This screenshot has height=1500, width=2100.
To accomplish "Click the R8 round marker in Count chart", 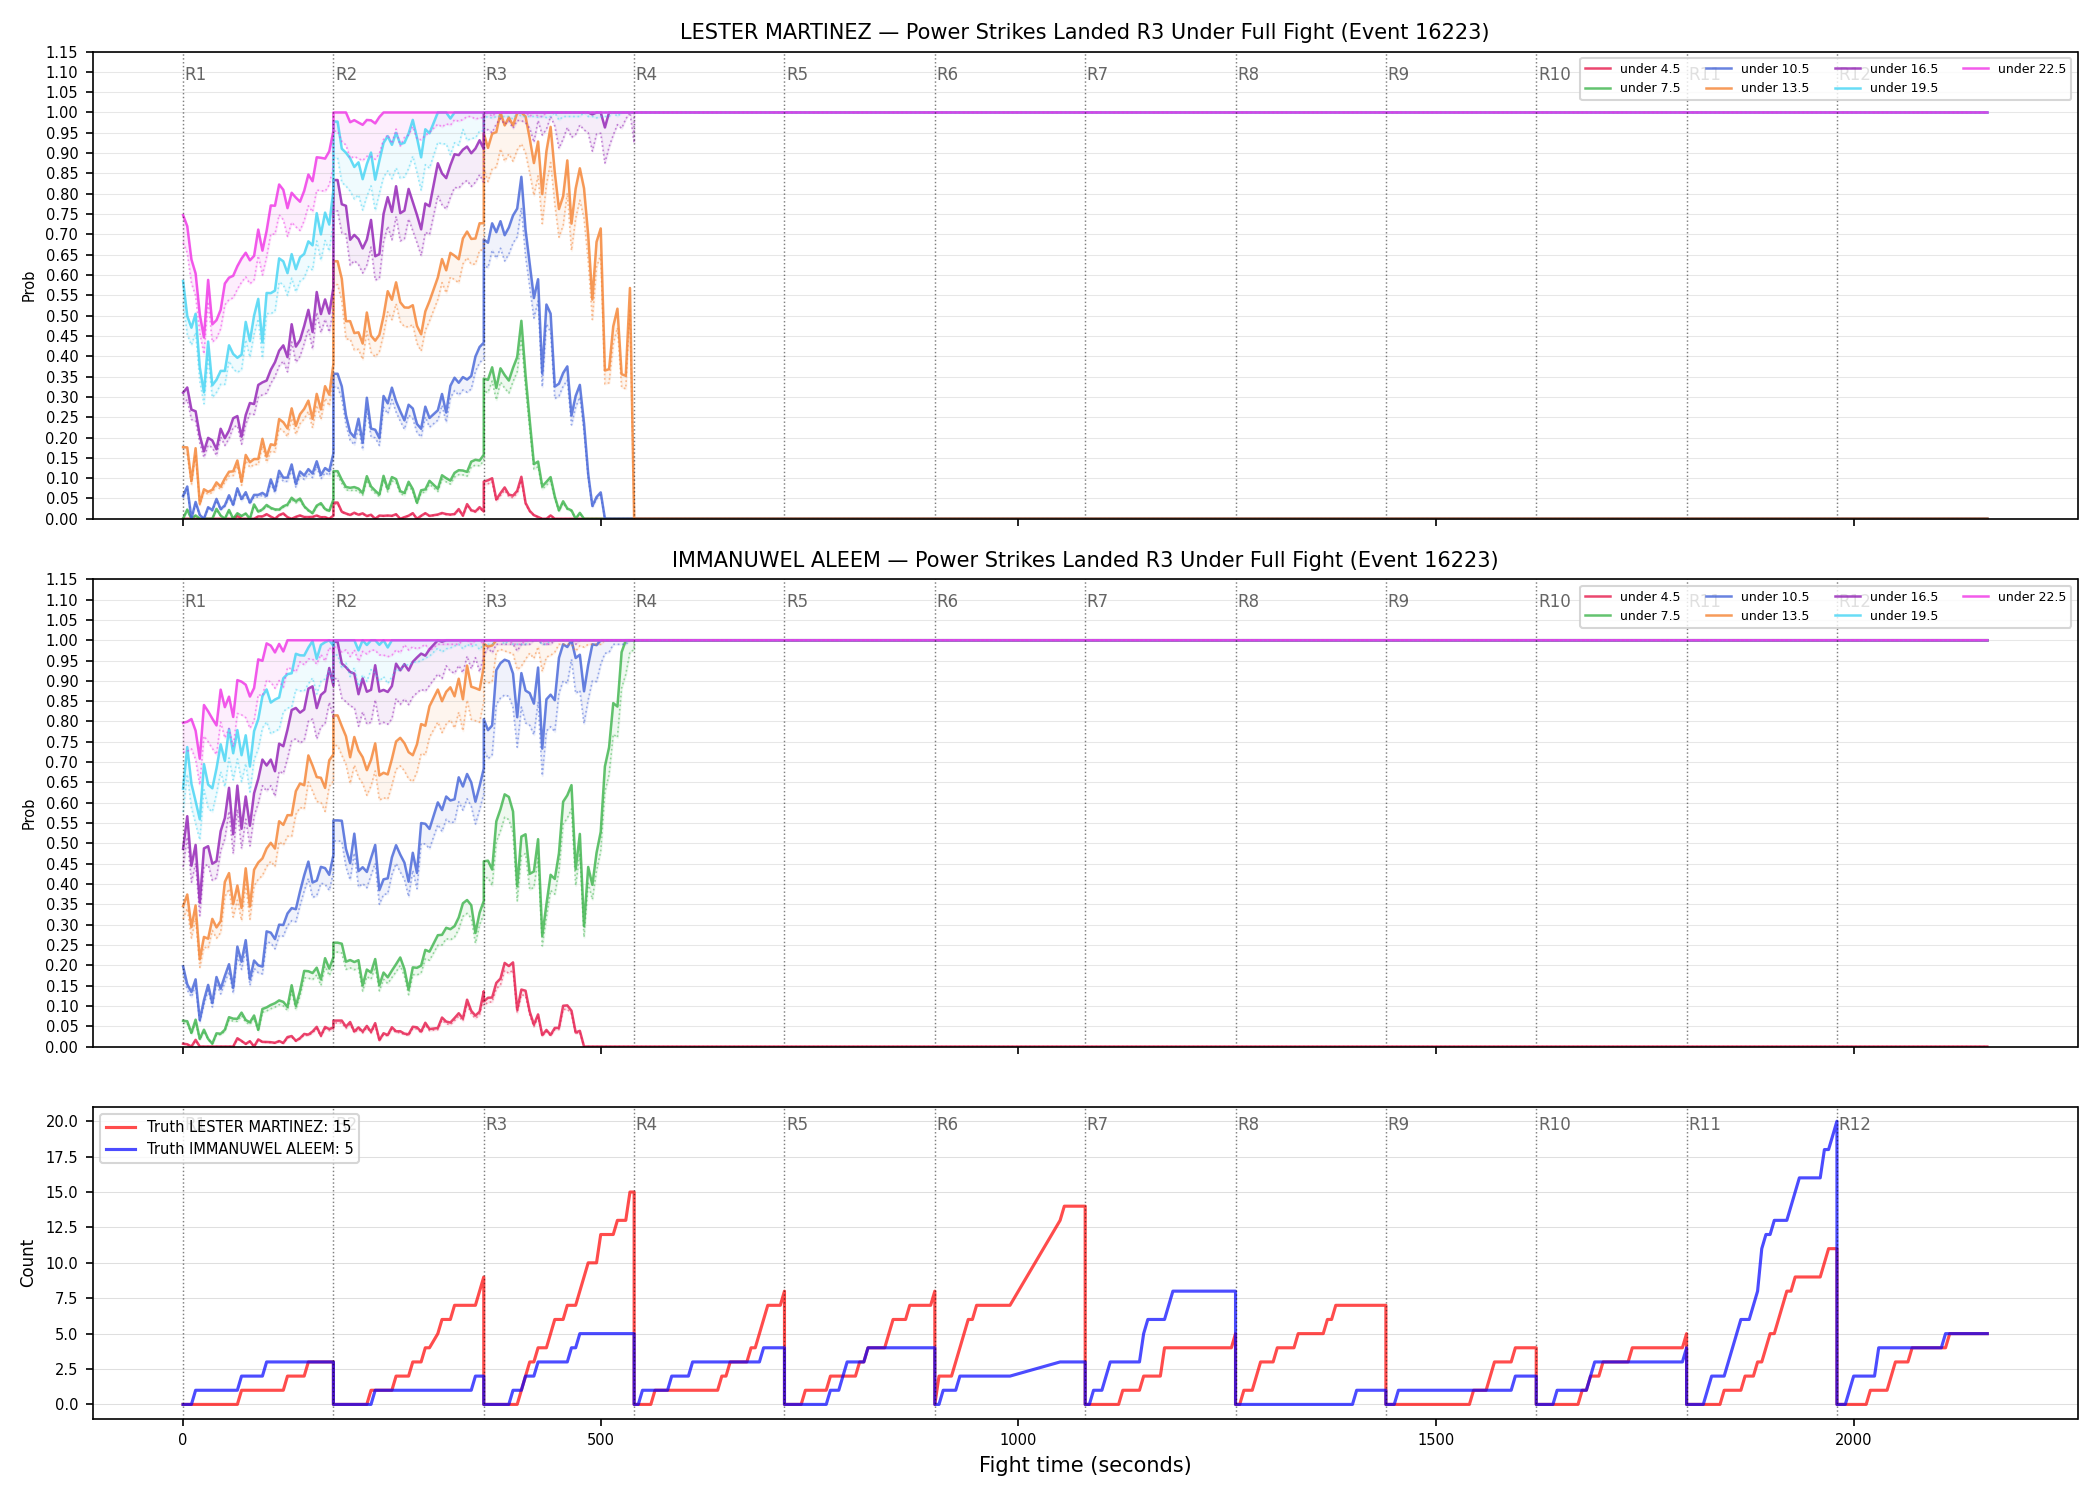I will coord(1248,1124).
